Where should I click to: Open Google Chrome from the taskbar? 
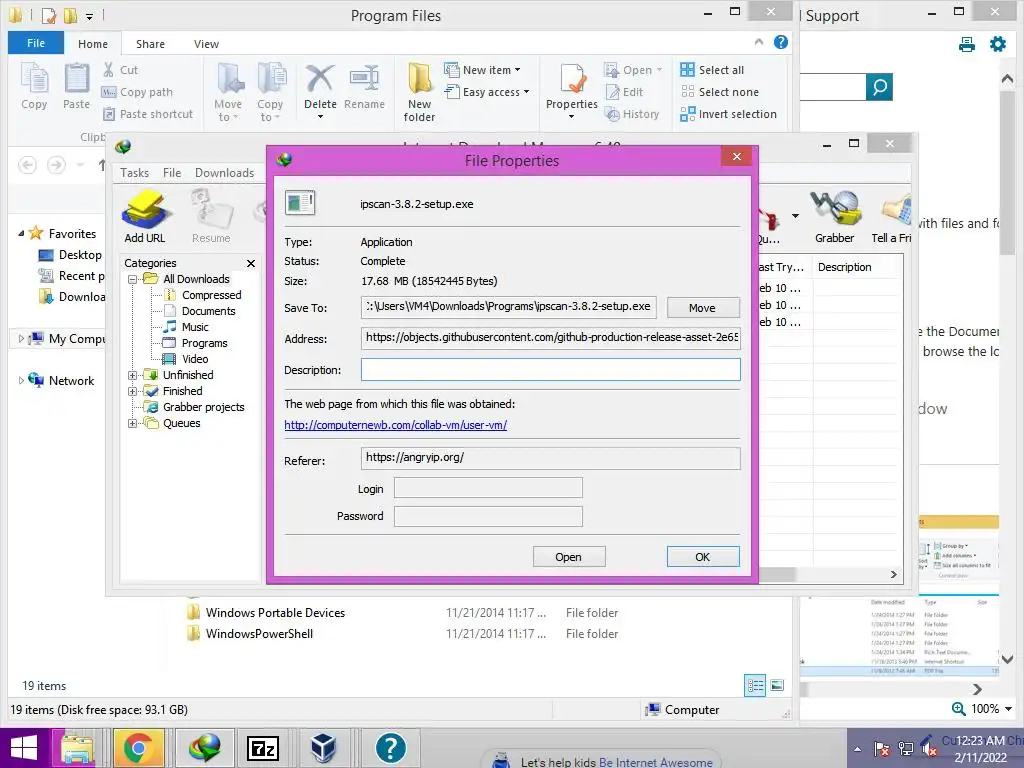tap(137, 748)
